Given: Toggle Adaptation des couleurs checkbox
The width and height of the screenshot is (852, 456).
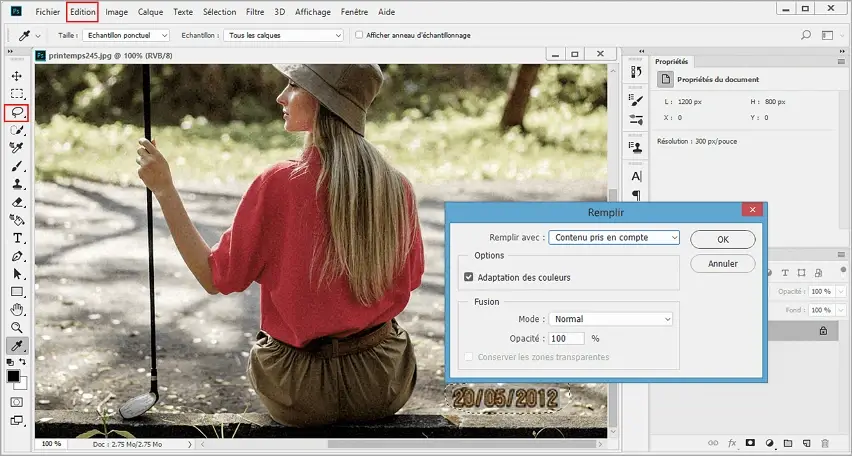Looking at the screenshot, I should pyautogui.click(x=468, y=277).
